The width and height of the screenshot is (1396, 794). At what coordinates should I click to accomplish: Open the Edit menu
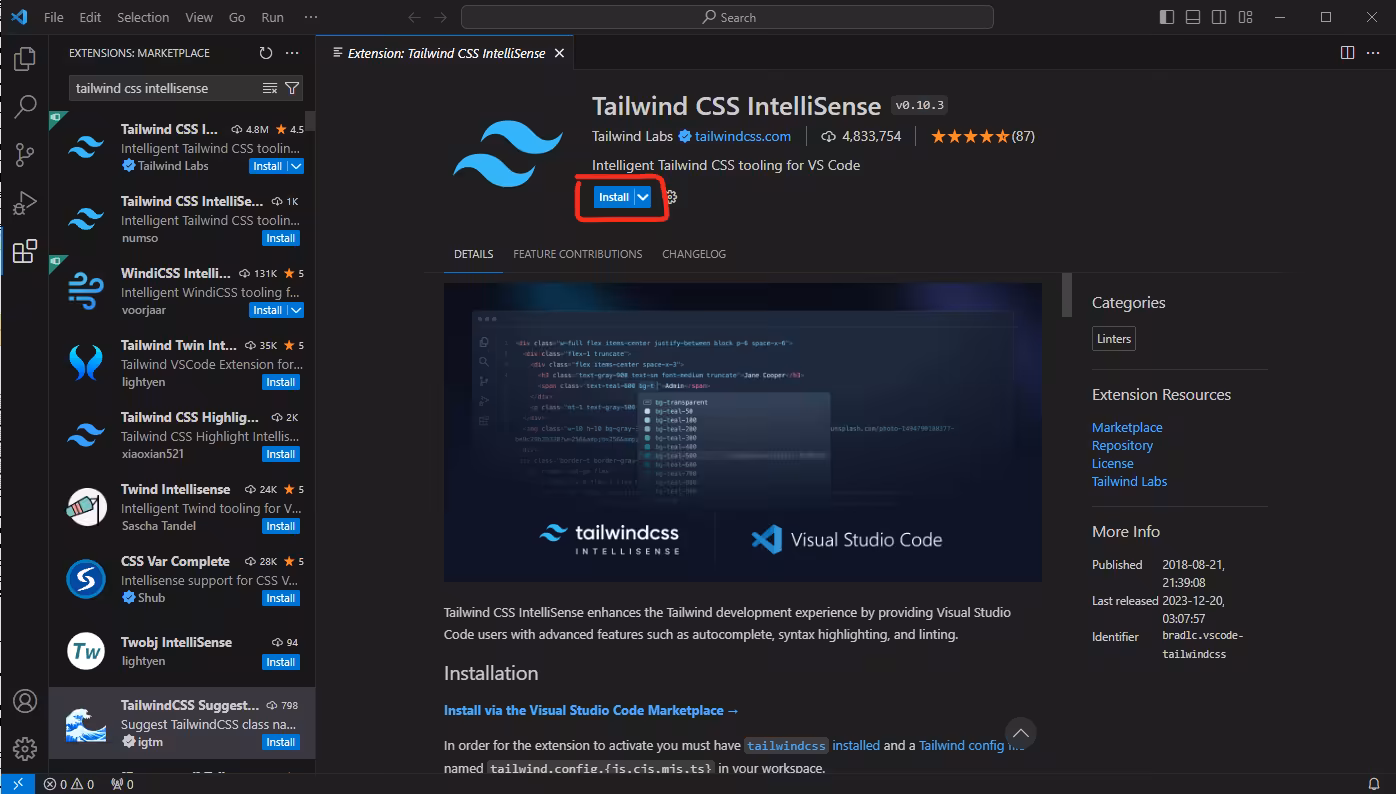90,17
